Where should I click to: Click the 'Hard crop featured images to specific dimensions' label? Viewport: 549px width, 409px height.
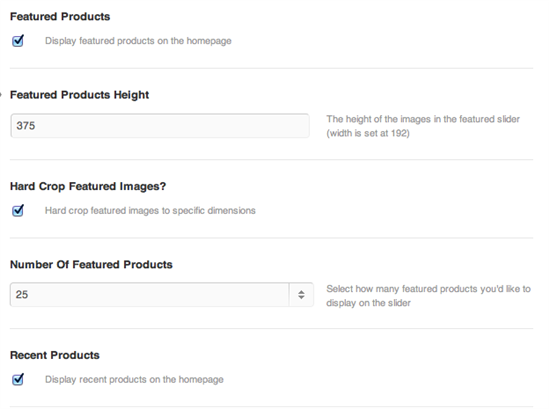point(150,210)
